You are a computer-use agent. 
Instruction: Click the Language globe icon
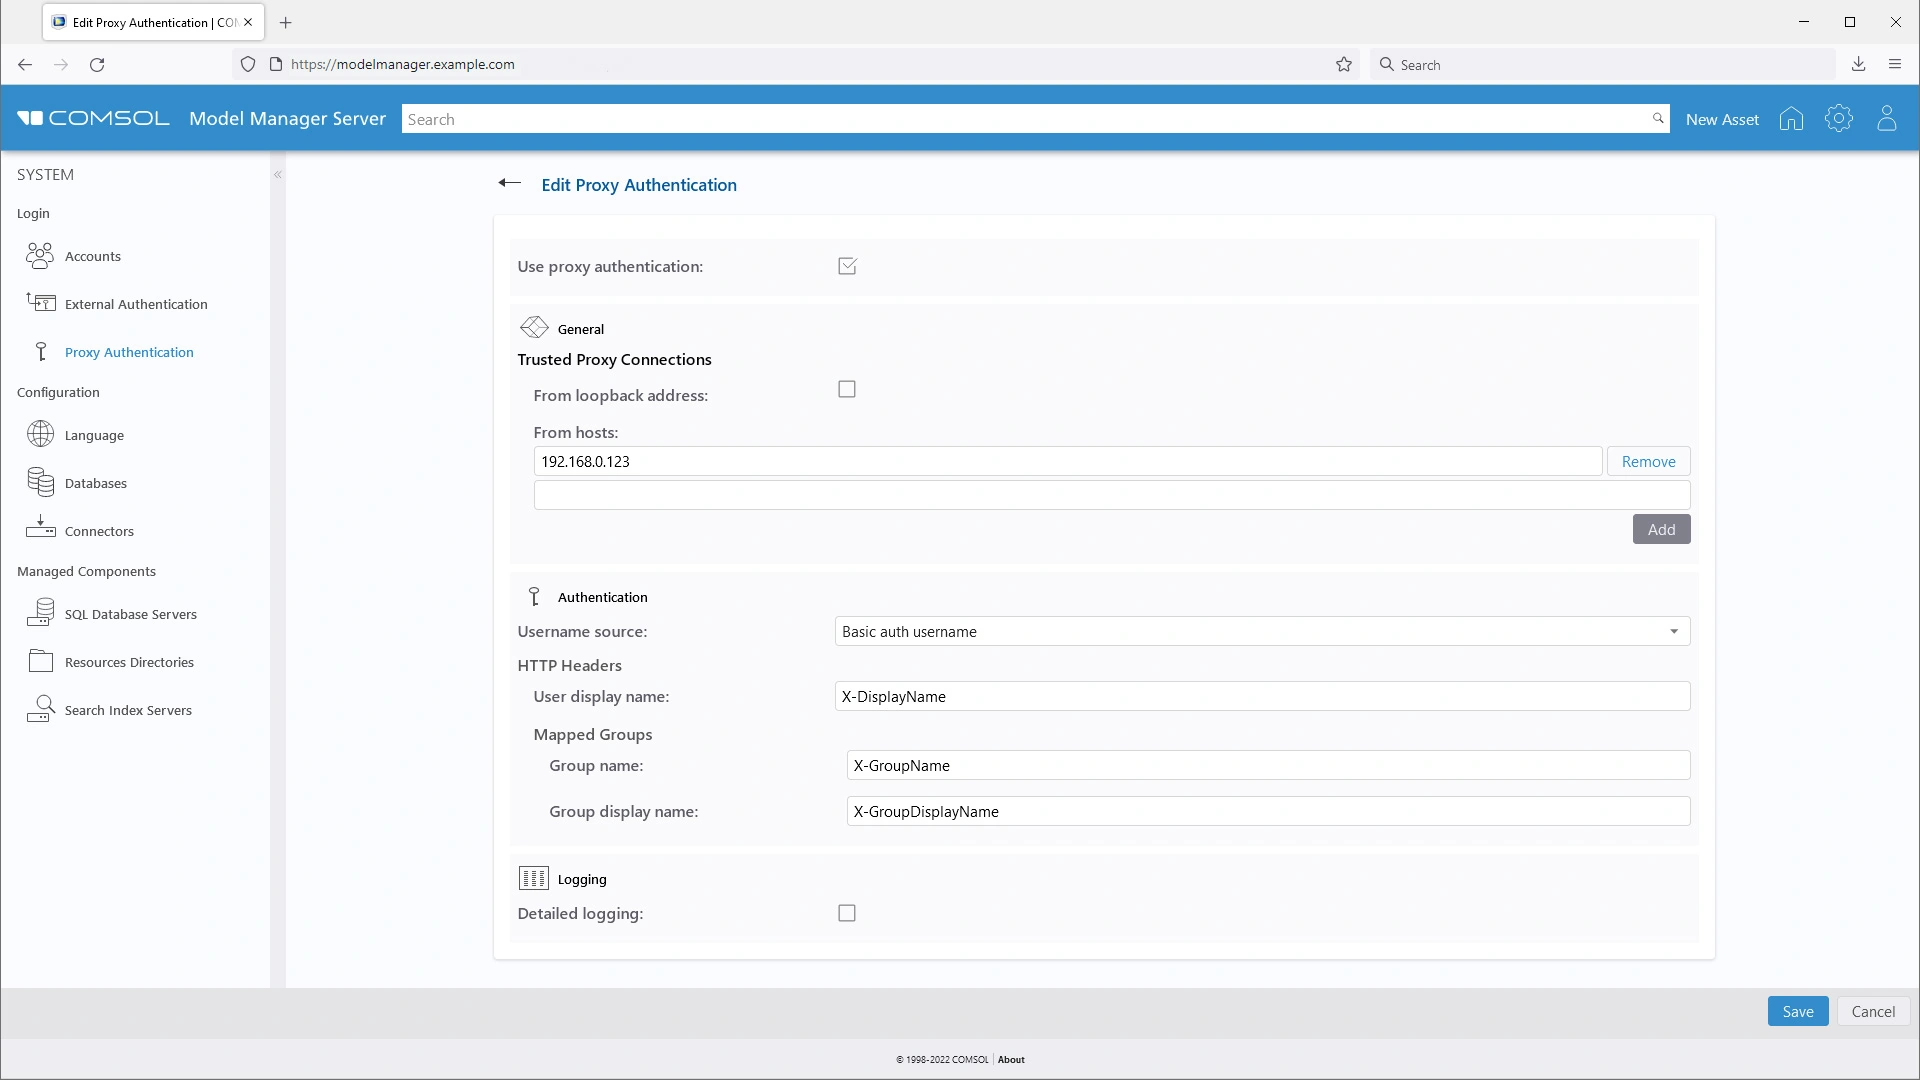[x=40, y=434]
